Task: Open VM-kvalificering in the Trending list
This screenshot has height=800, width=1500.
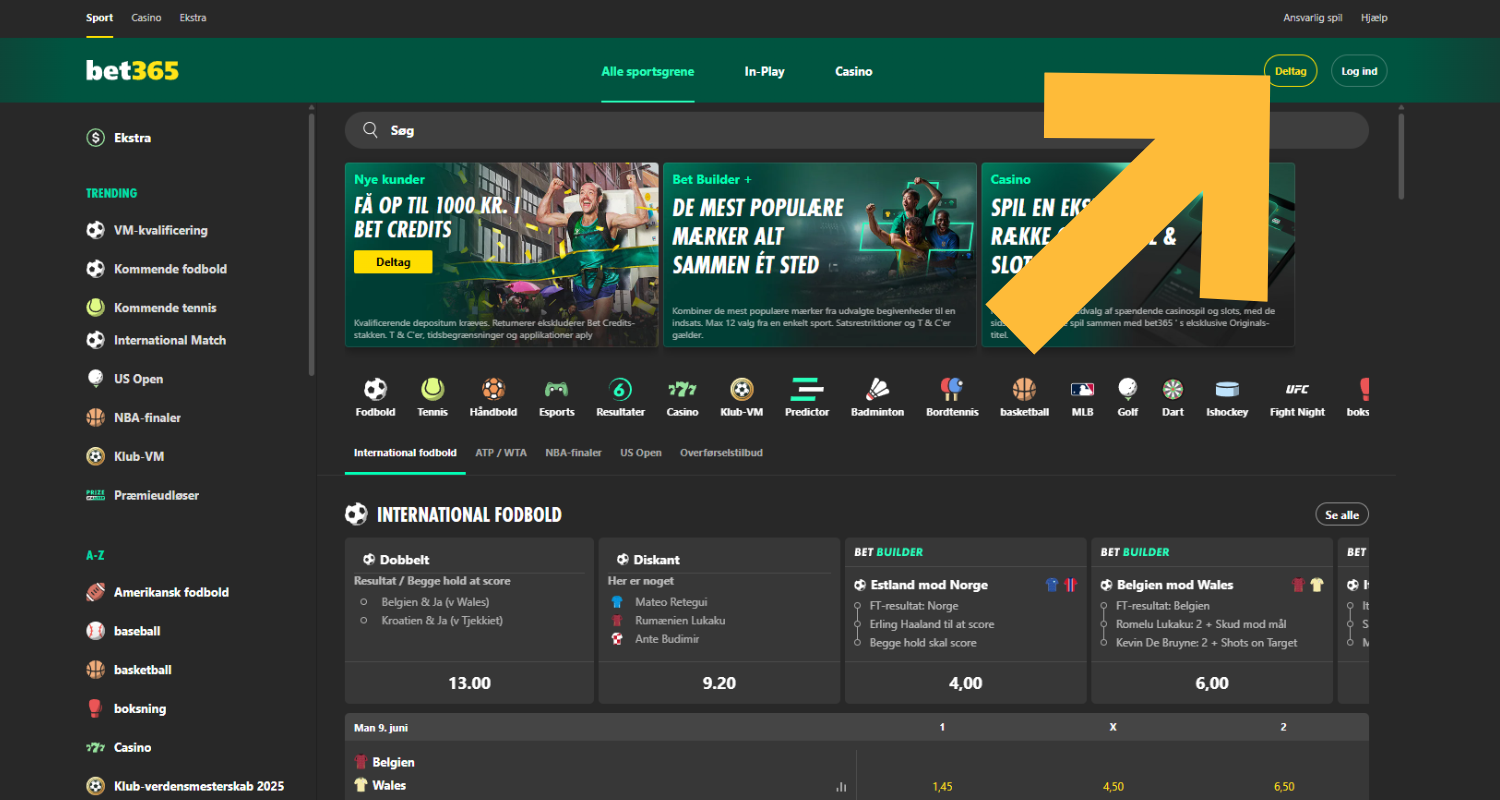Action: click(x=147, y=230)
